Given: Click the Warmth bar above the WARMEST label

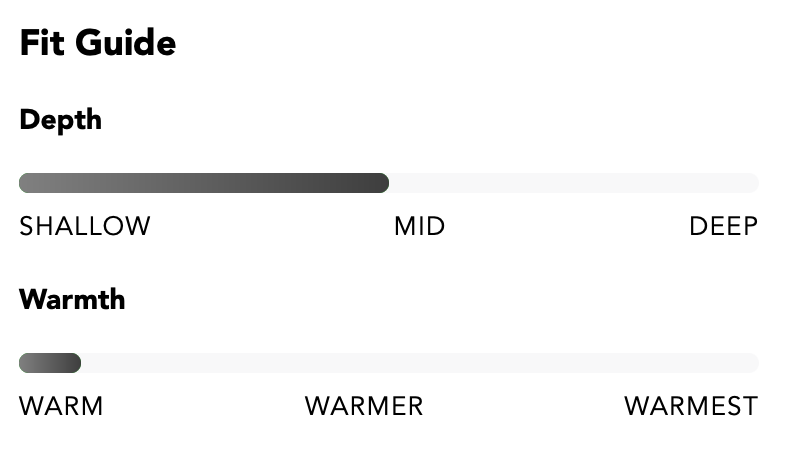Looking at the screenshot, I should (x=691, y=363).
